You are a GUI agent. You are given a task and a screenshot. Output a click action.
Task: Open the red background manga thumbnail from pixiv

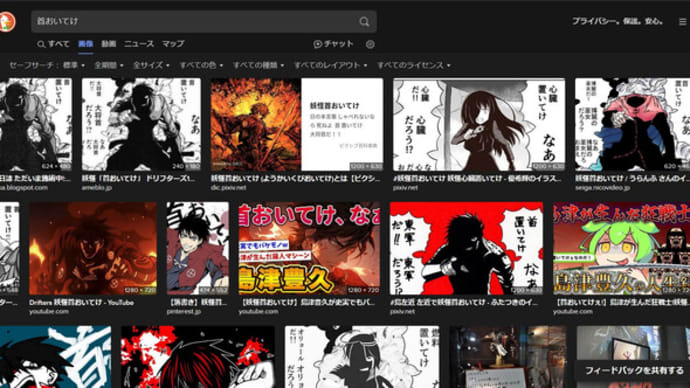pos(466,249)
